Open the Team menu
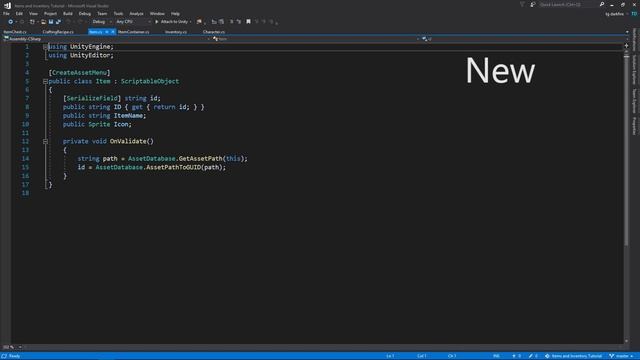Screen dimensions: 640x360 pyautogui.click(x=102, y=13)
